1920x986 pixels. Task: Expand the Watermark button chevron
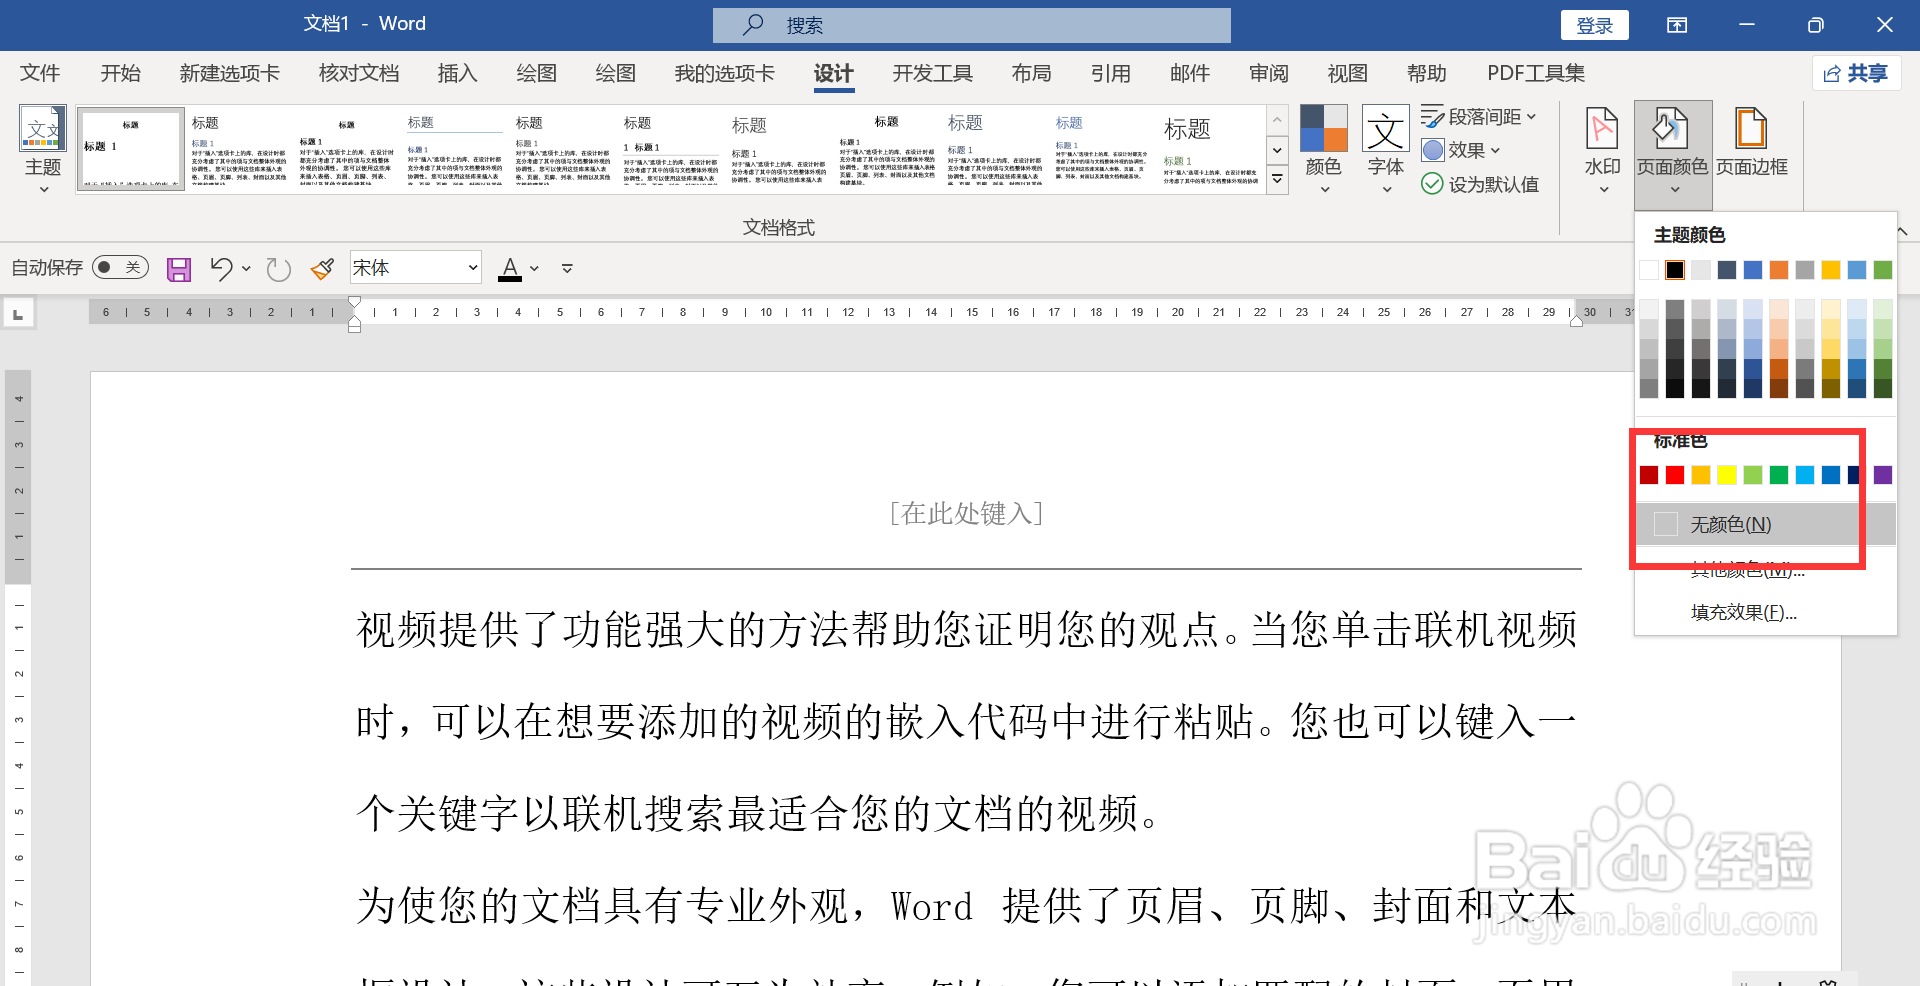tap(1603, 189)
